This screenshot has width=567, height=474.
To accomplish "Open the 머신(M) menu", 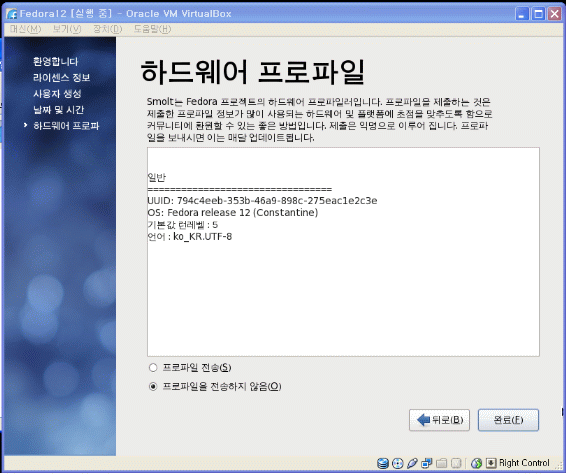I will point(25,29).
